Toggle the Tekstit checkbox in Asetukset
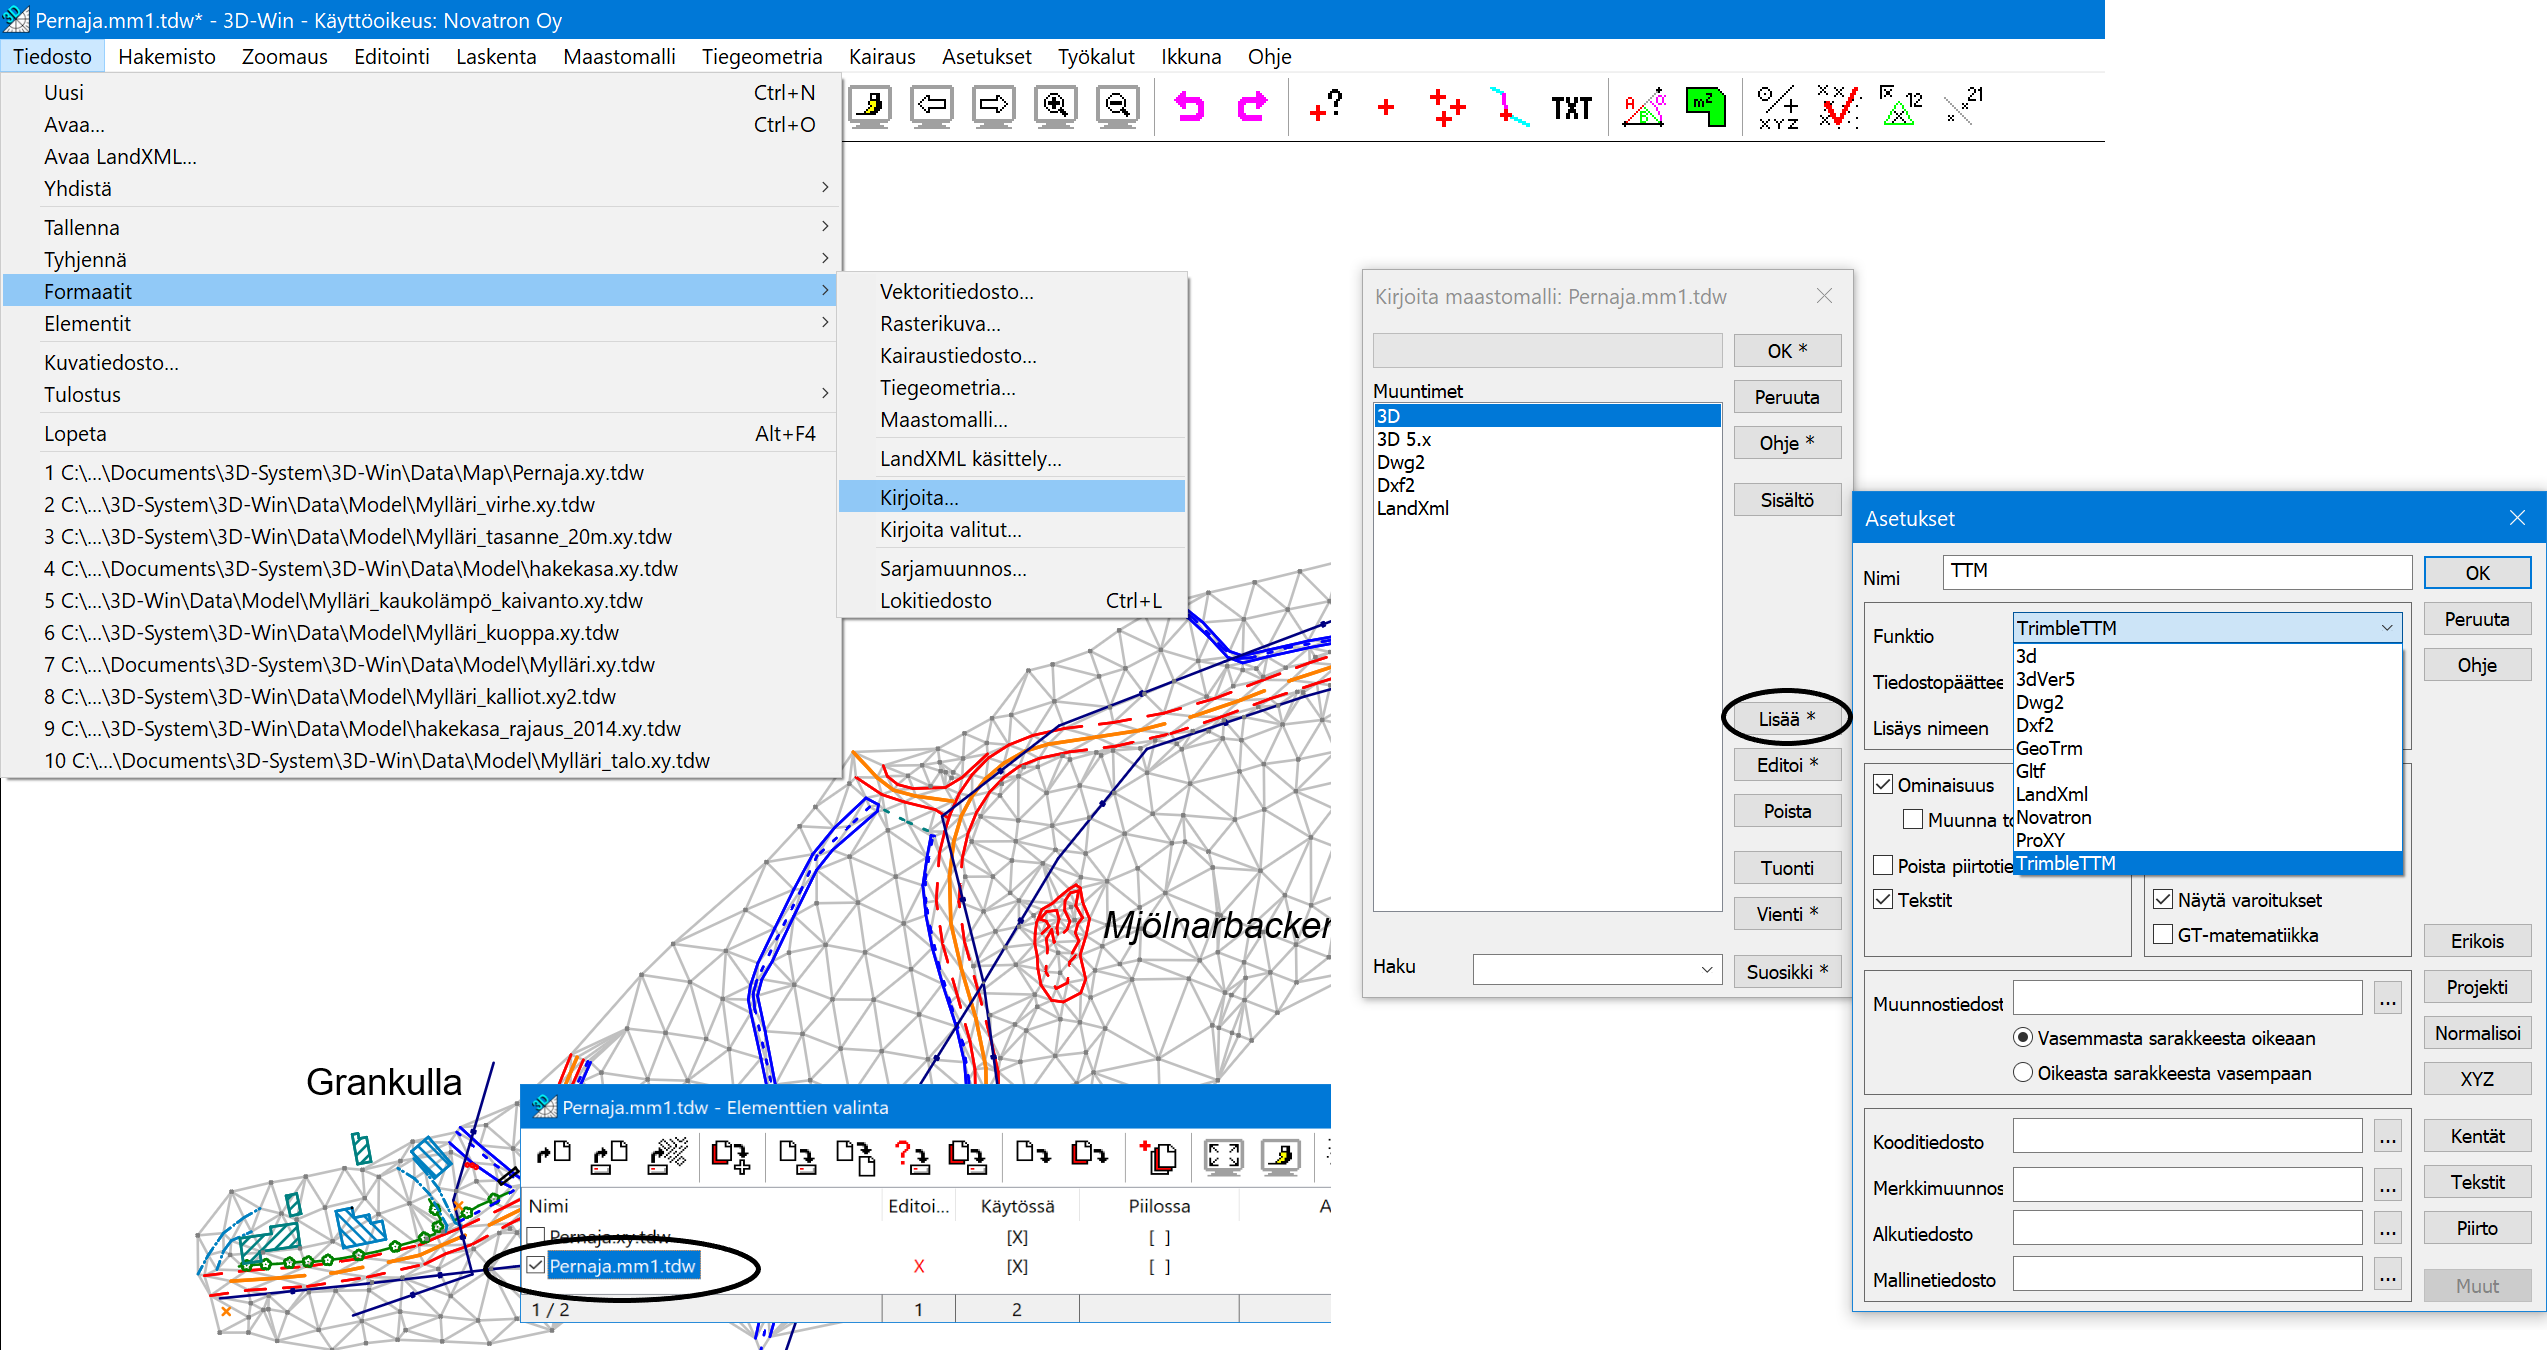Screen dimensions: 2547x1350 1884,900
